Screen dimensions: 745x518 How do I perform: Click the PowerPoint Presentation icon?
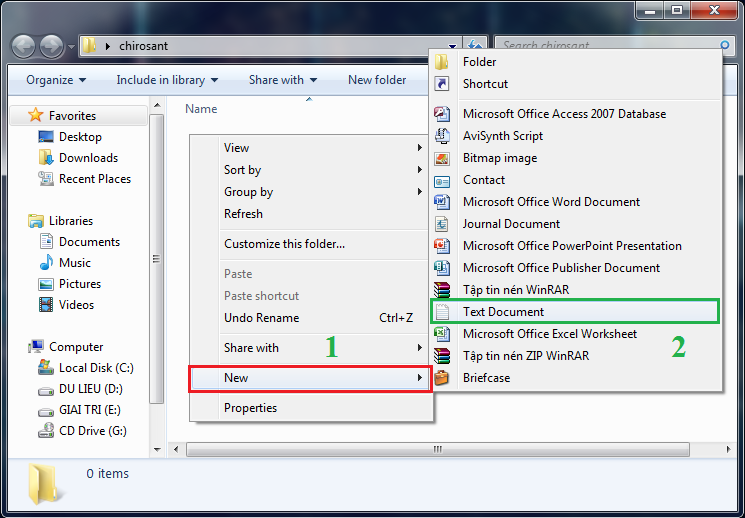click(x=442, y=246)
